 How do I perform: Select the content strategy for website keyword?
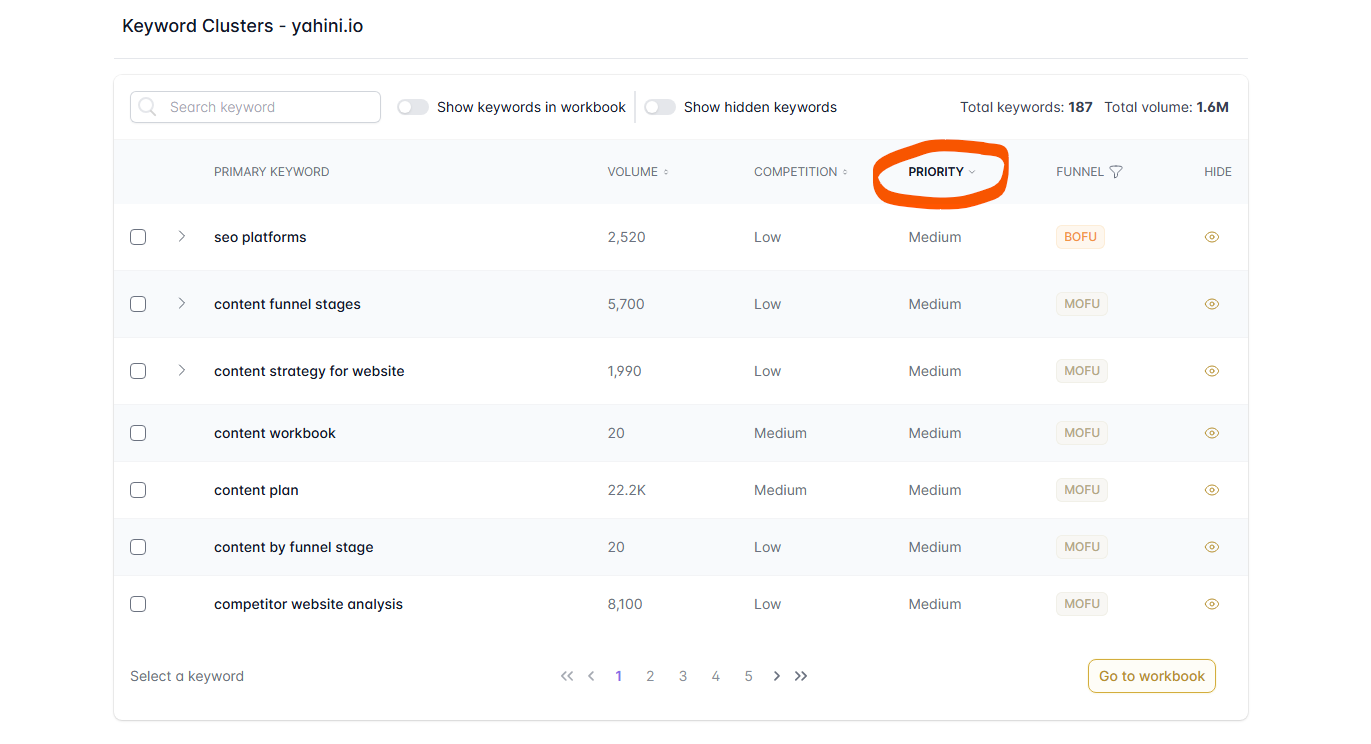click(x=309, y=371)
